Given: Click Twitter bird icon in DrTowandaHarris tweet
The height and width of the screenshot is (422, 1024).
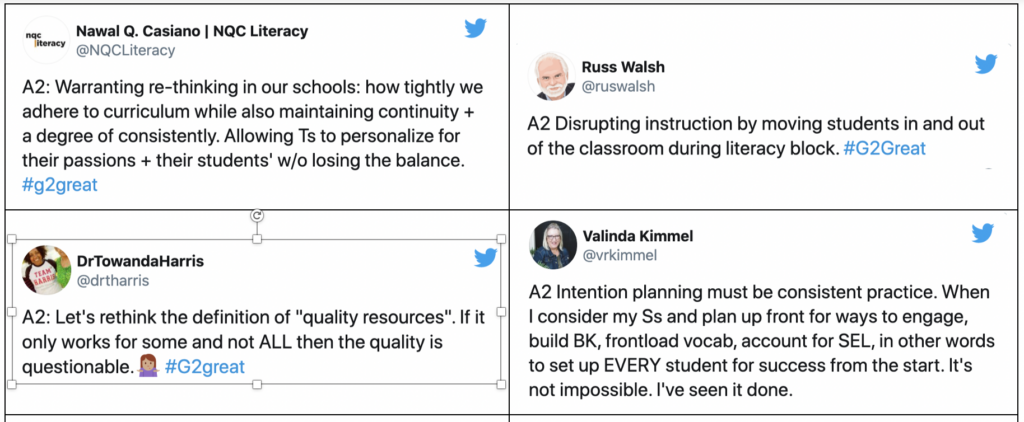Looking at the screenshot, I should [x=486, y=259].
